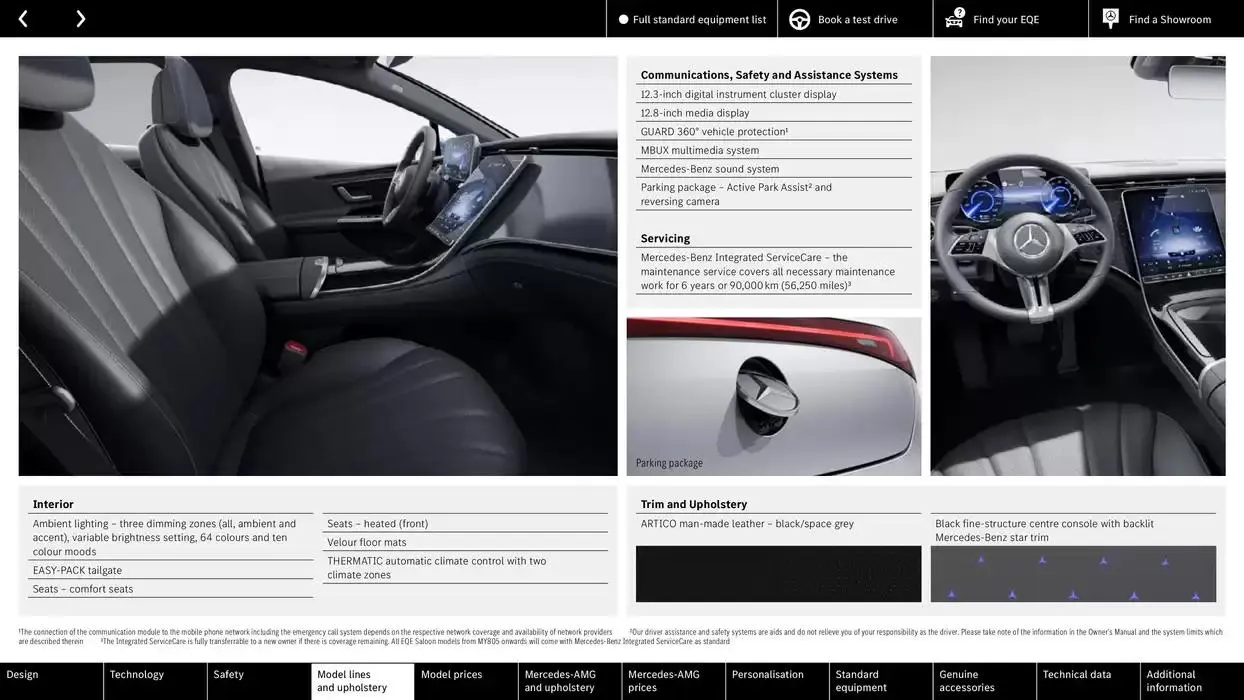Select the backlit star trim swatch
The height and width of the screenshot is (700, 1244).
[x=1073, y=574]
